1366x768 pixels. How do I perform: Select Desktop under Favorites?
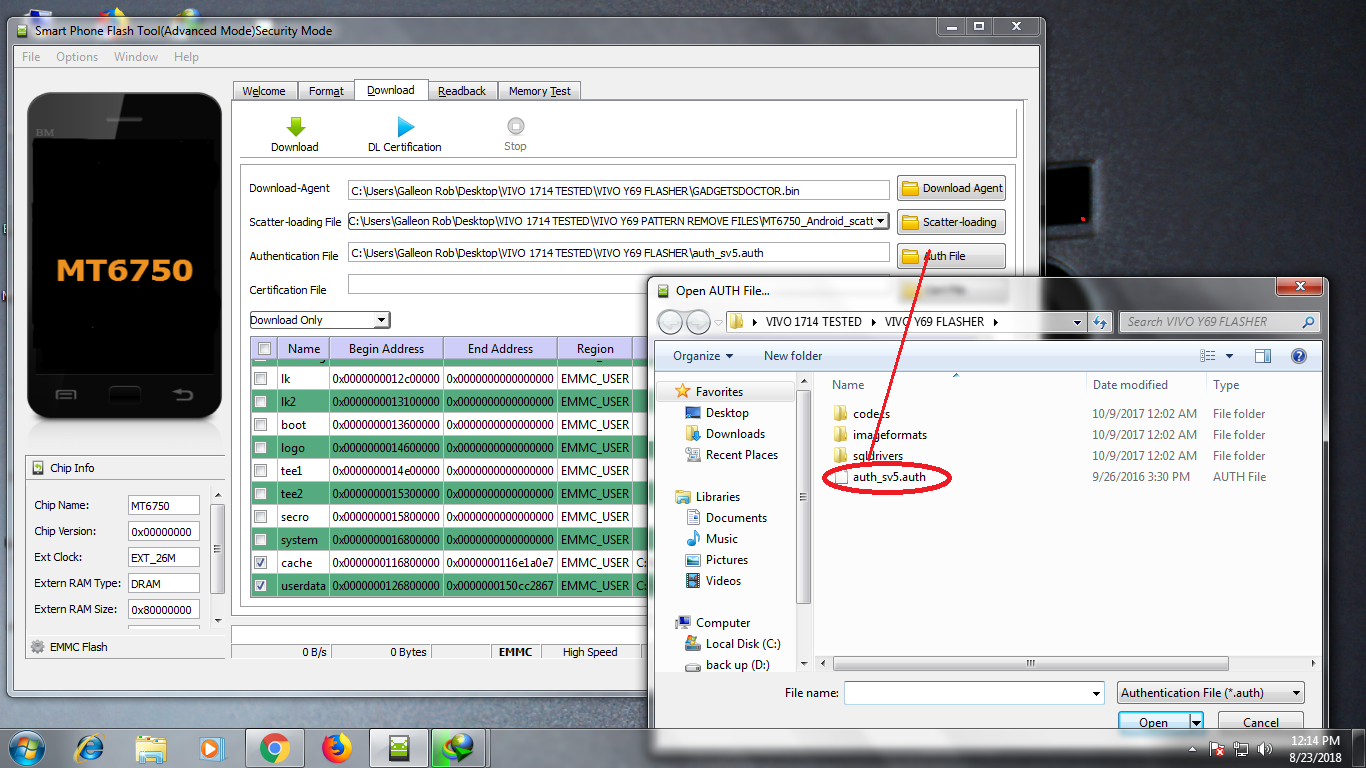pyautogui.click(x=727, y=413)
